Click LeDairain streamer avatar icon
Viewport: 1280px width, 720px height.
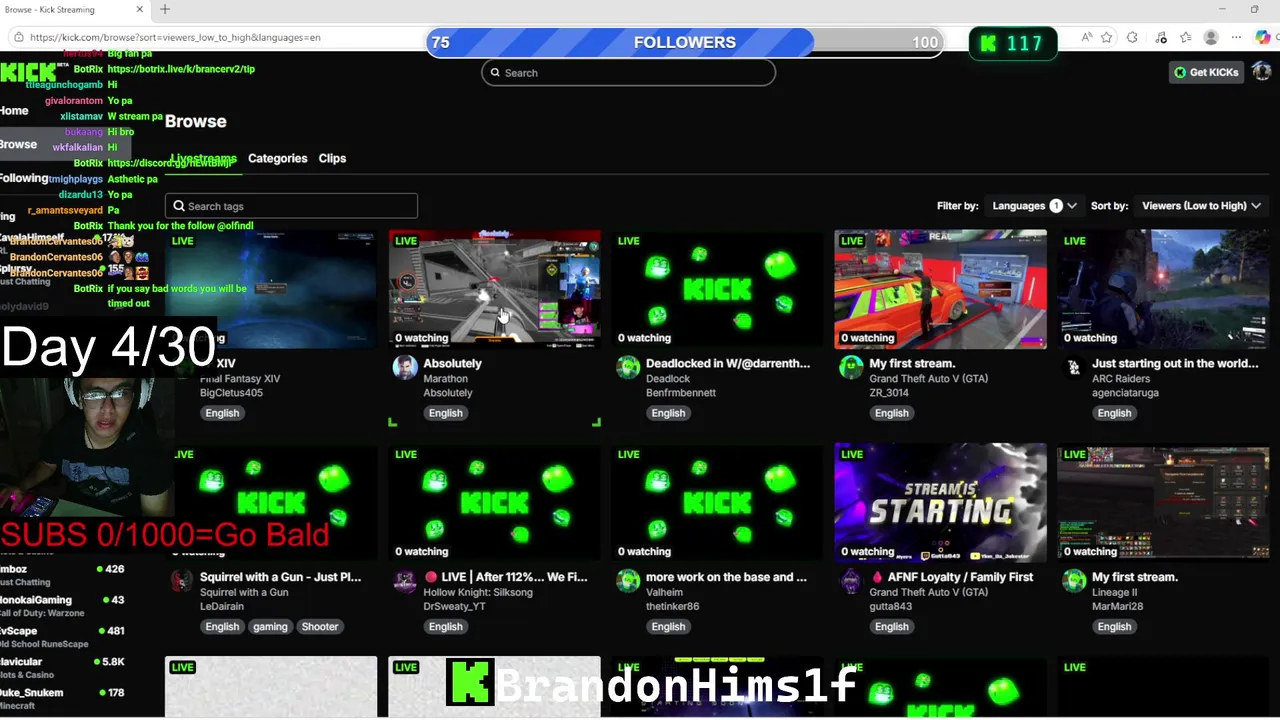pyautogui.click(x=182, y=581)
